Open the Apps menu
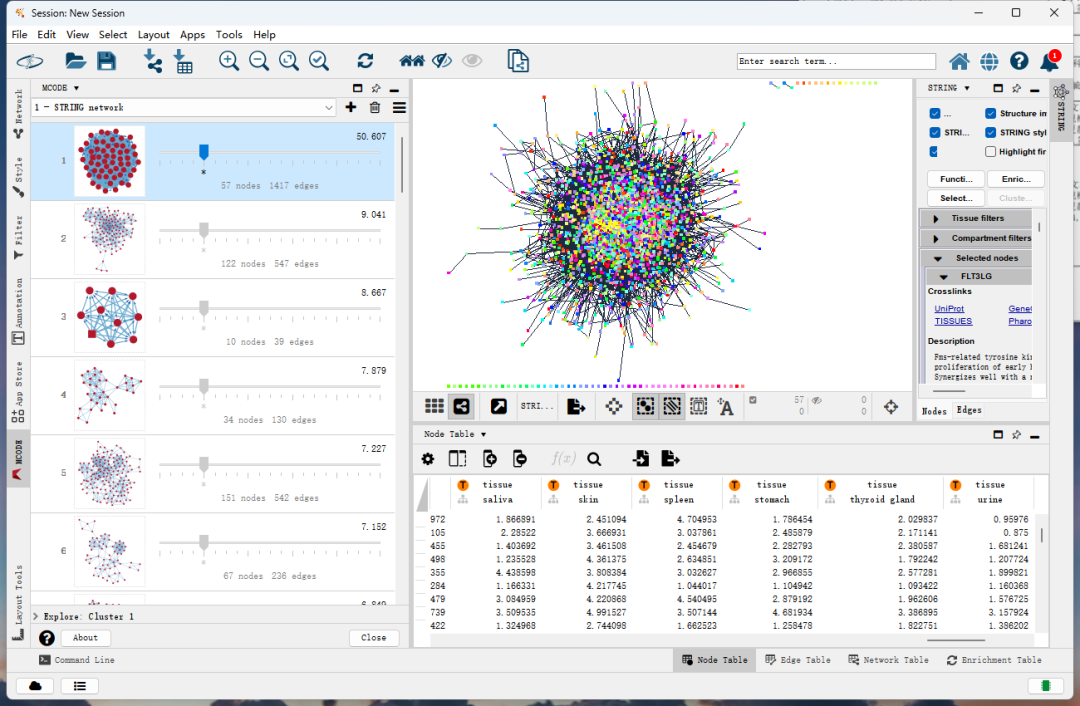Image resolution: width=1080 pixels, height=706 pixels. [x=192, y=34]
